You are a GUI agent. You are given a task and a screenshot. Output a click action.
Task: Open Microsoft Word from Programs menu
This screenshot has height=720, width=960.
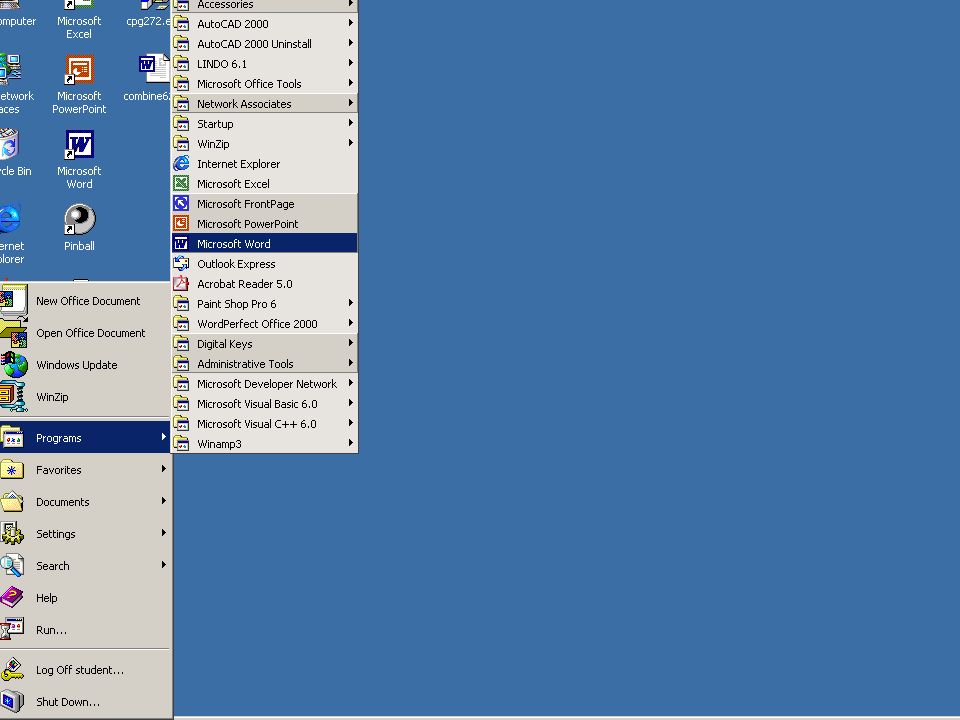point(264,244)
